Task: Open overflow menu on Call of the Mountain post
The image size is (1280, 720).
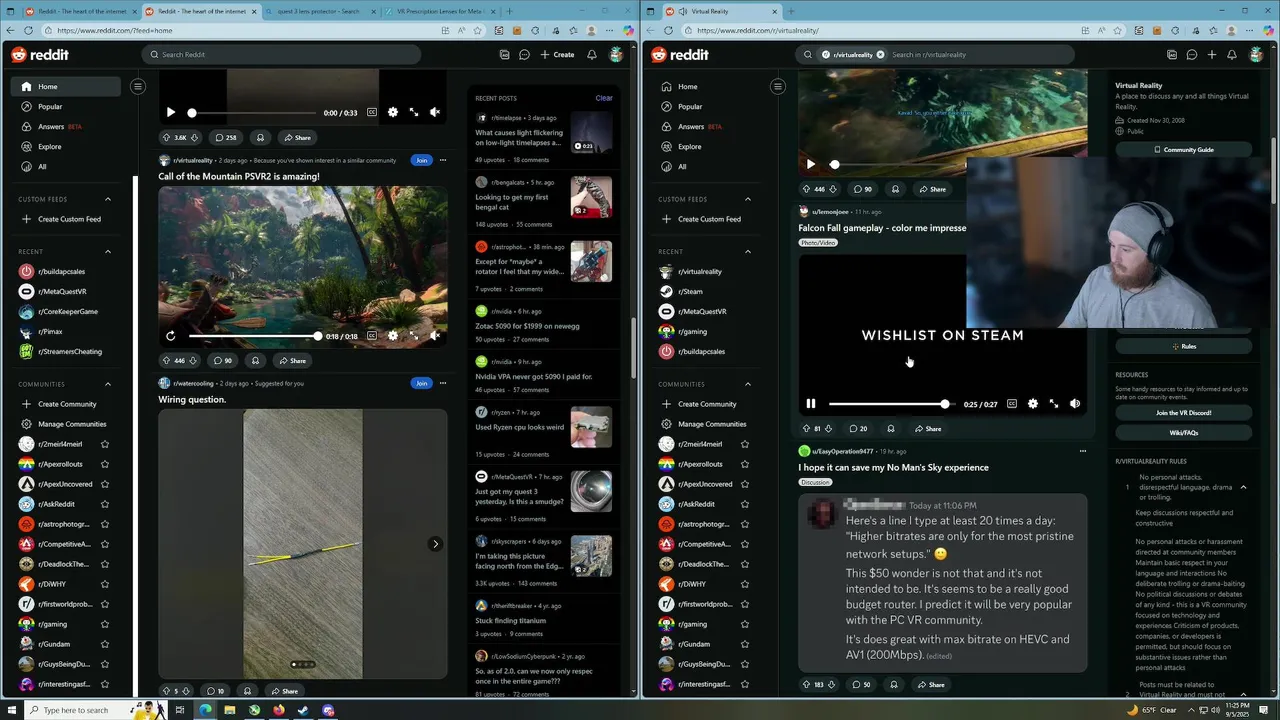Action: 443,160
